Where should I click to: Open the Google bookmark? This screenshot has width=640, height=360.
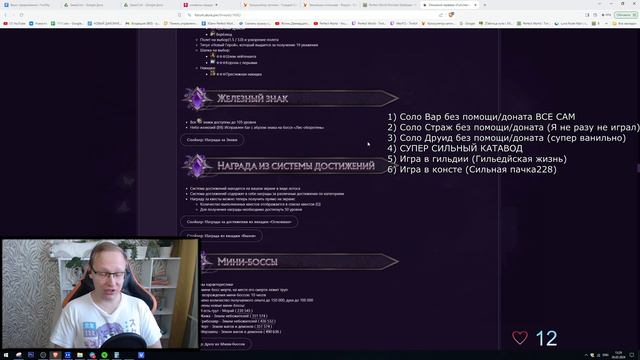click(468, 24)
